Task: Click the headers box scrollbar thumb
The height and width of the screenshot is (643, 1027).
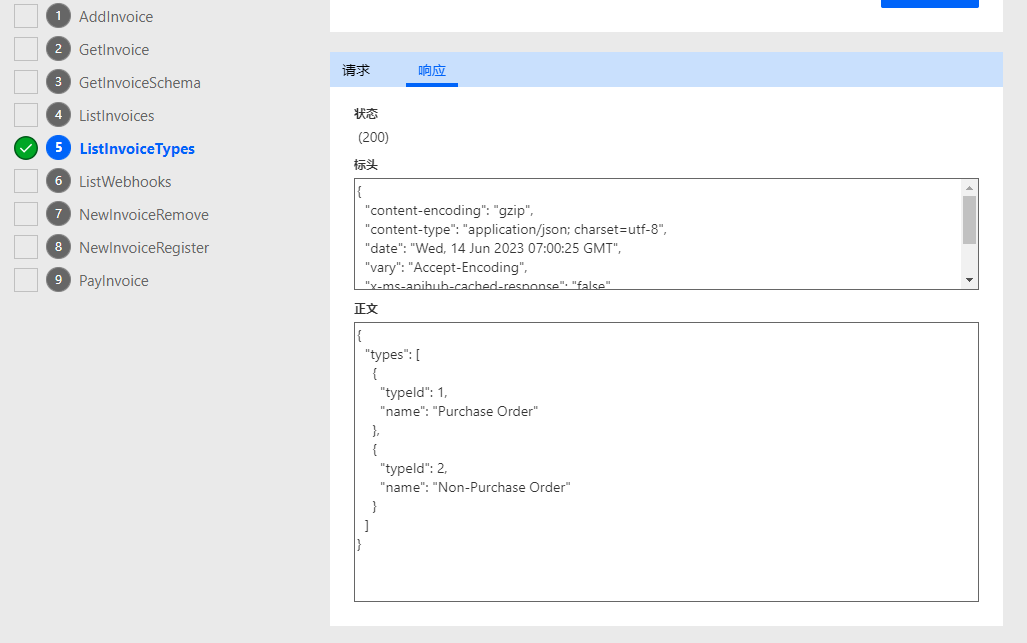Action: coord(969,220)
